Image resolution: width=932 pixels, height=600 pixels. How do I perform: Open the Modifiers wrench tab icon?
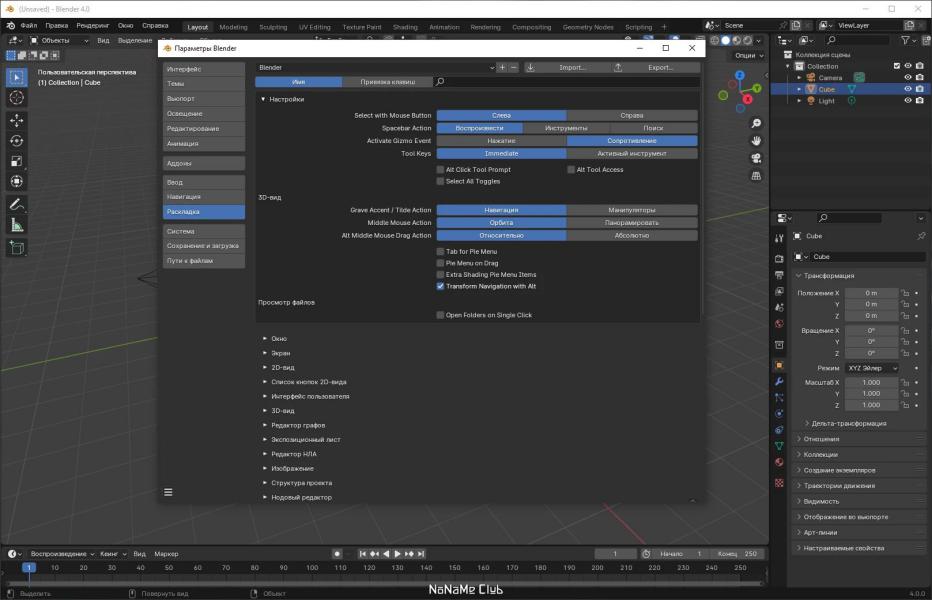[x=779, y=381]
